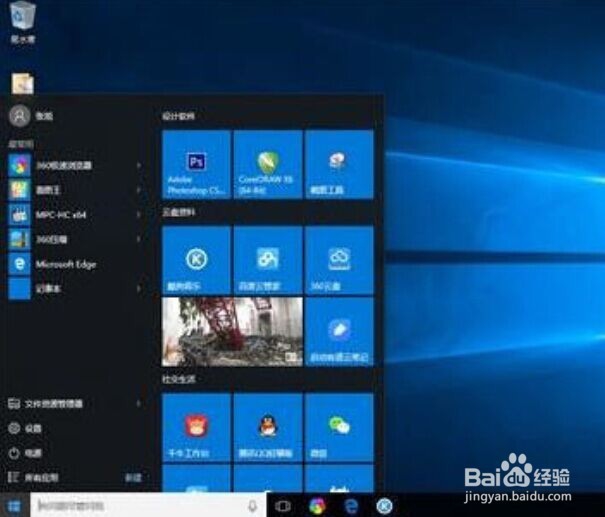Expand jump list for MPC-HC x64
605x517 pixels.
pos(139,215)
